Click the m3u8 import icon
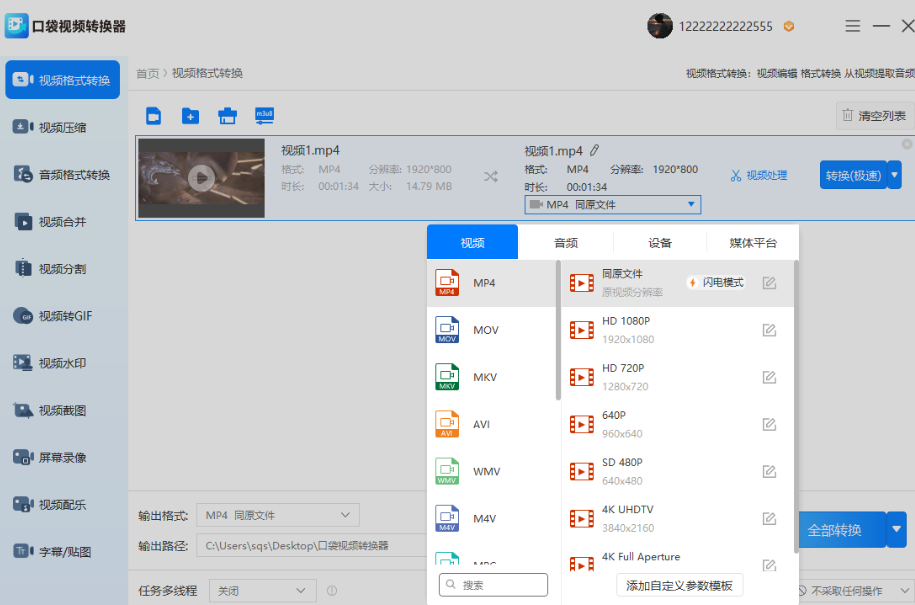The image size is (915, 605). (264, 116)
